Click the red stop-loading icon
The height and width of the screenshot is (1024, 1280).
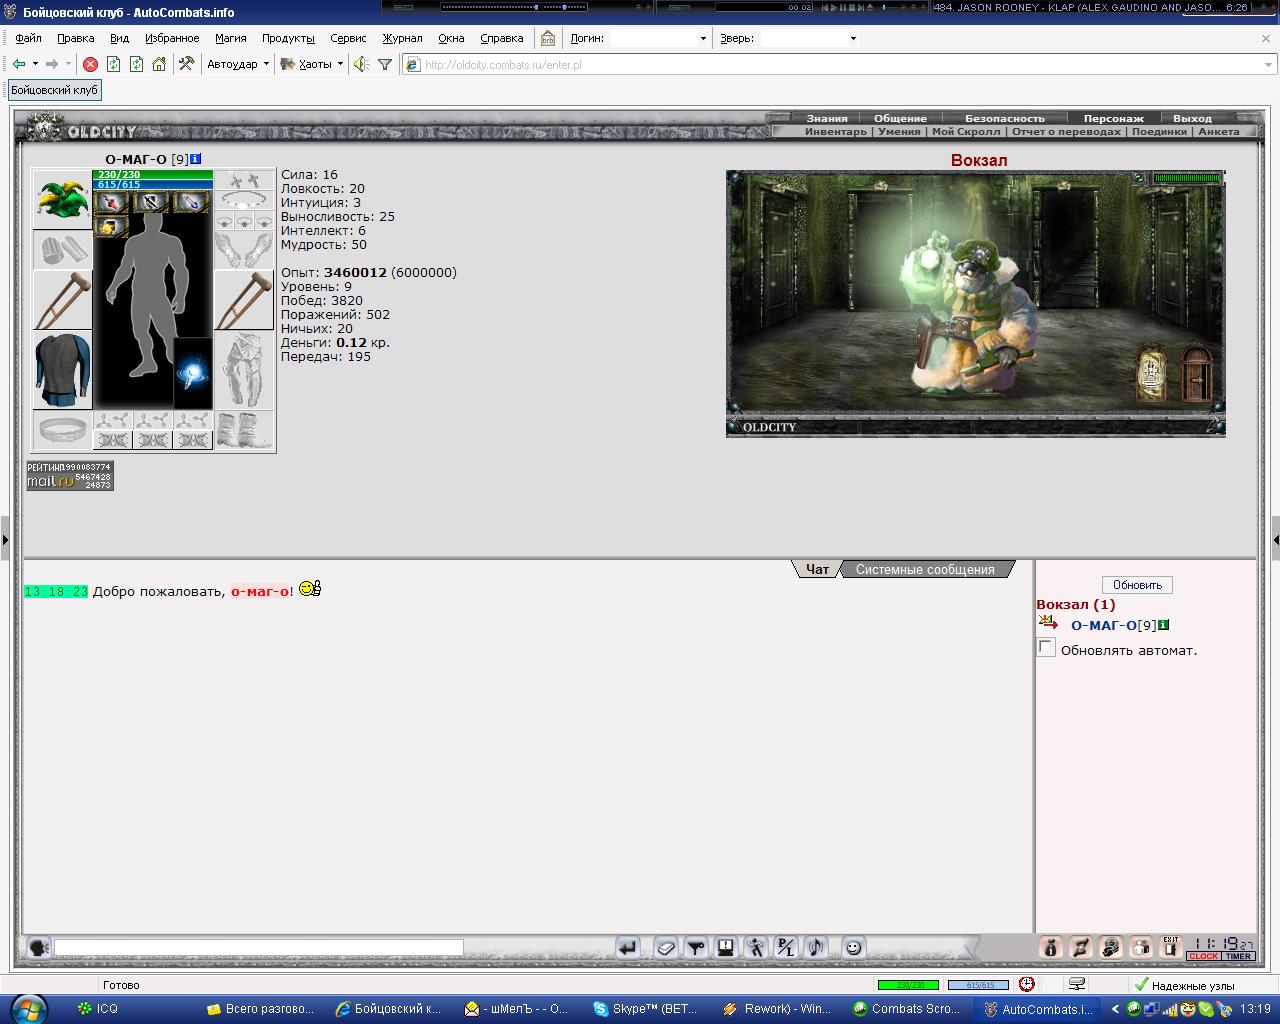tap(90, 64)
